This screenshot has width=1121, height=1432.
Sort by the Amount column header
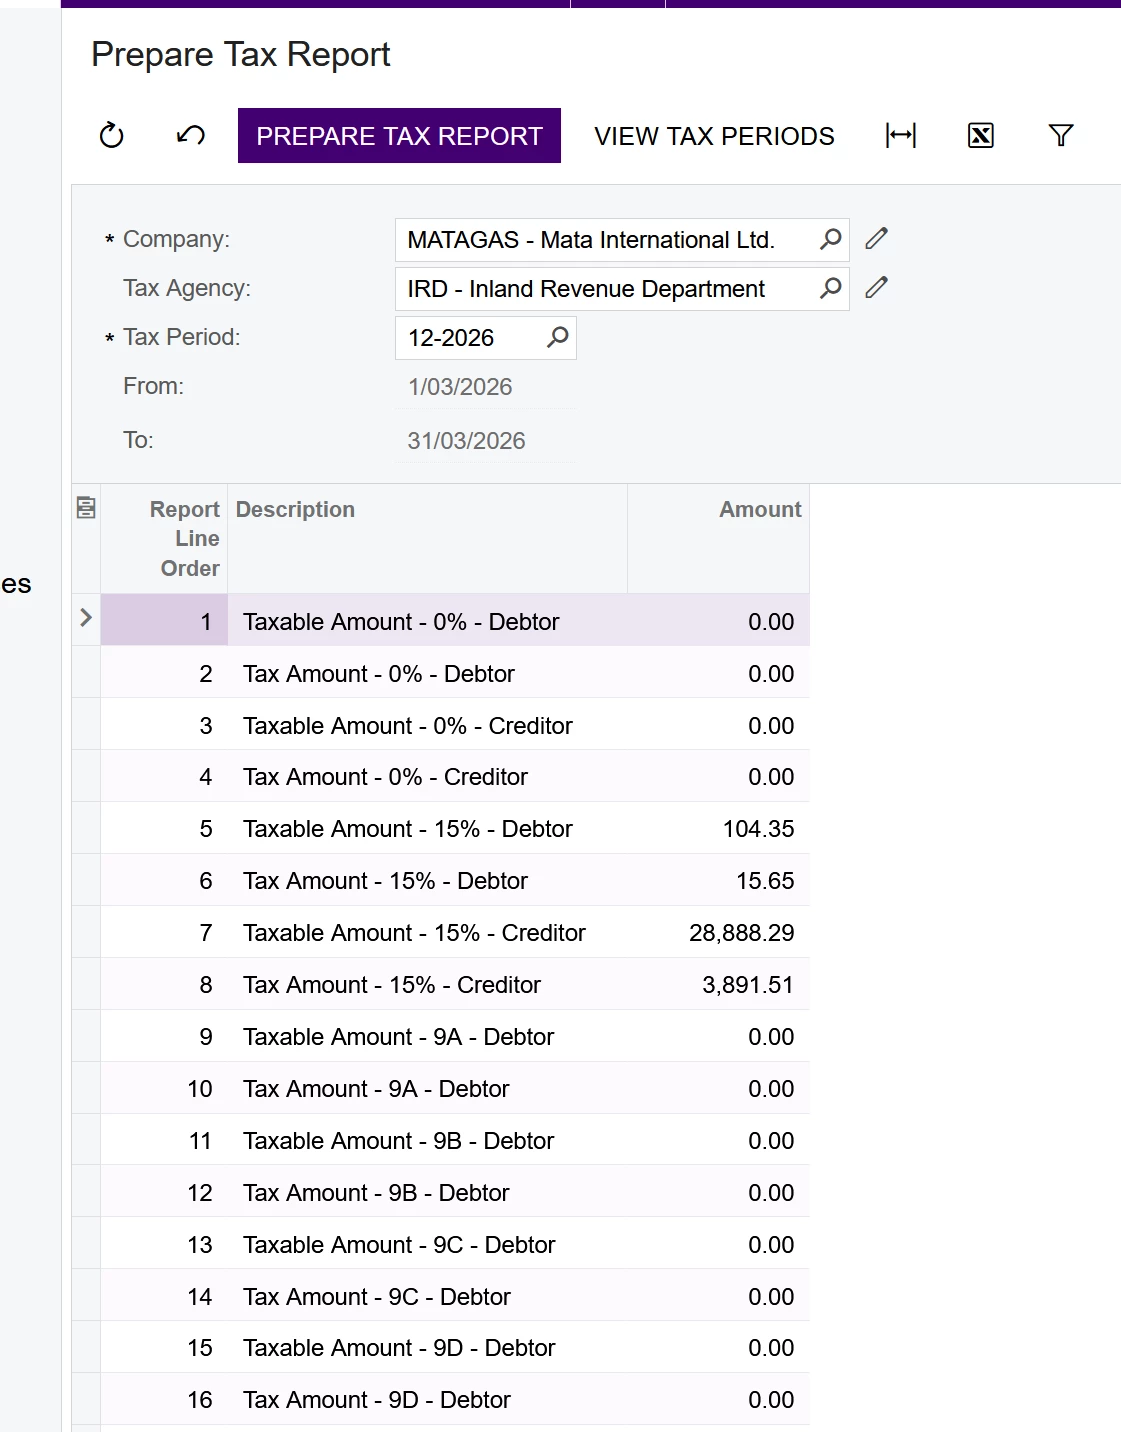[760, 509]
